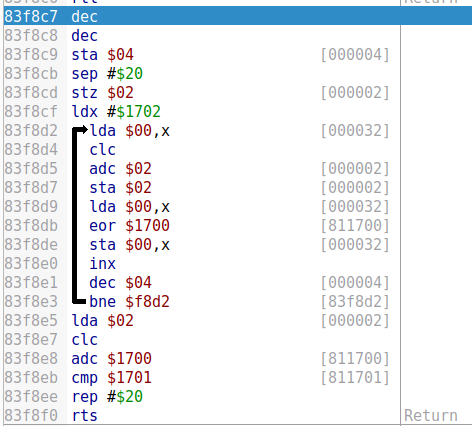Screen dimensions: 472x426
Task: Select the 'sep #$20' instruction row
Action: coord(107,73)
